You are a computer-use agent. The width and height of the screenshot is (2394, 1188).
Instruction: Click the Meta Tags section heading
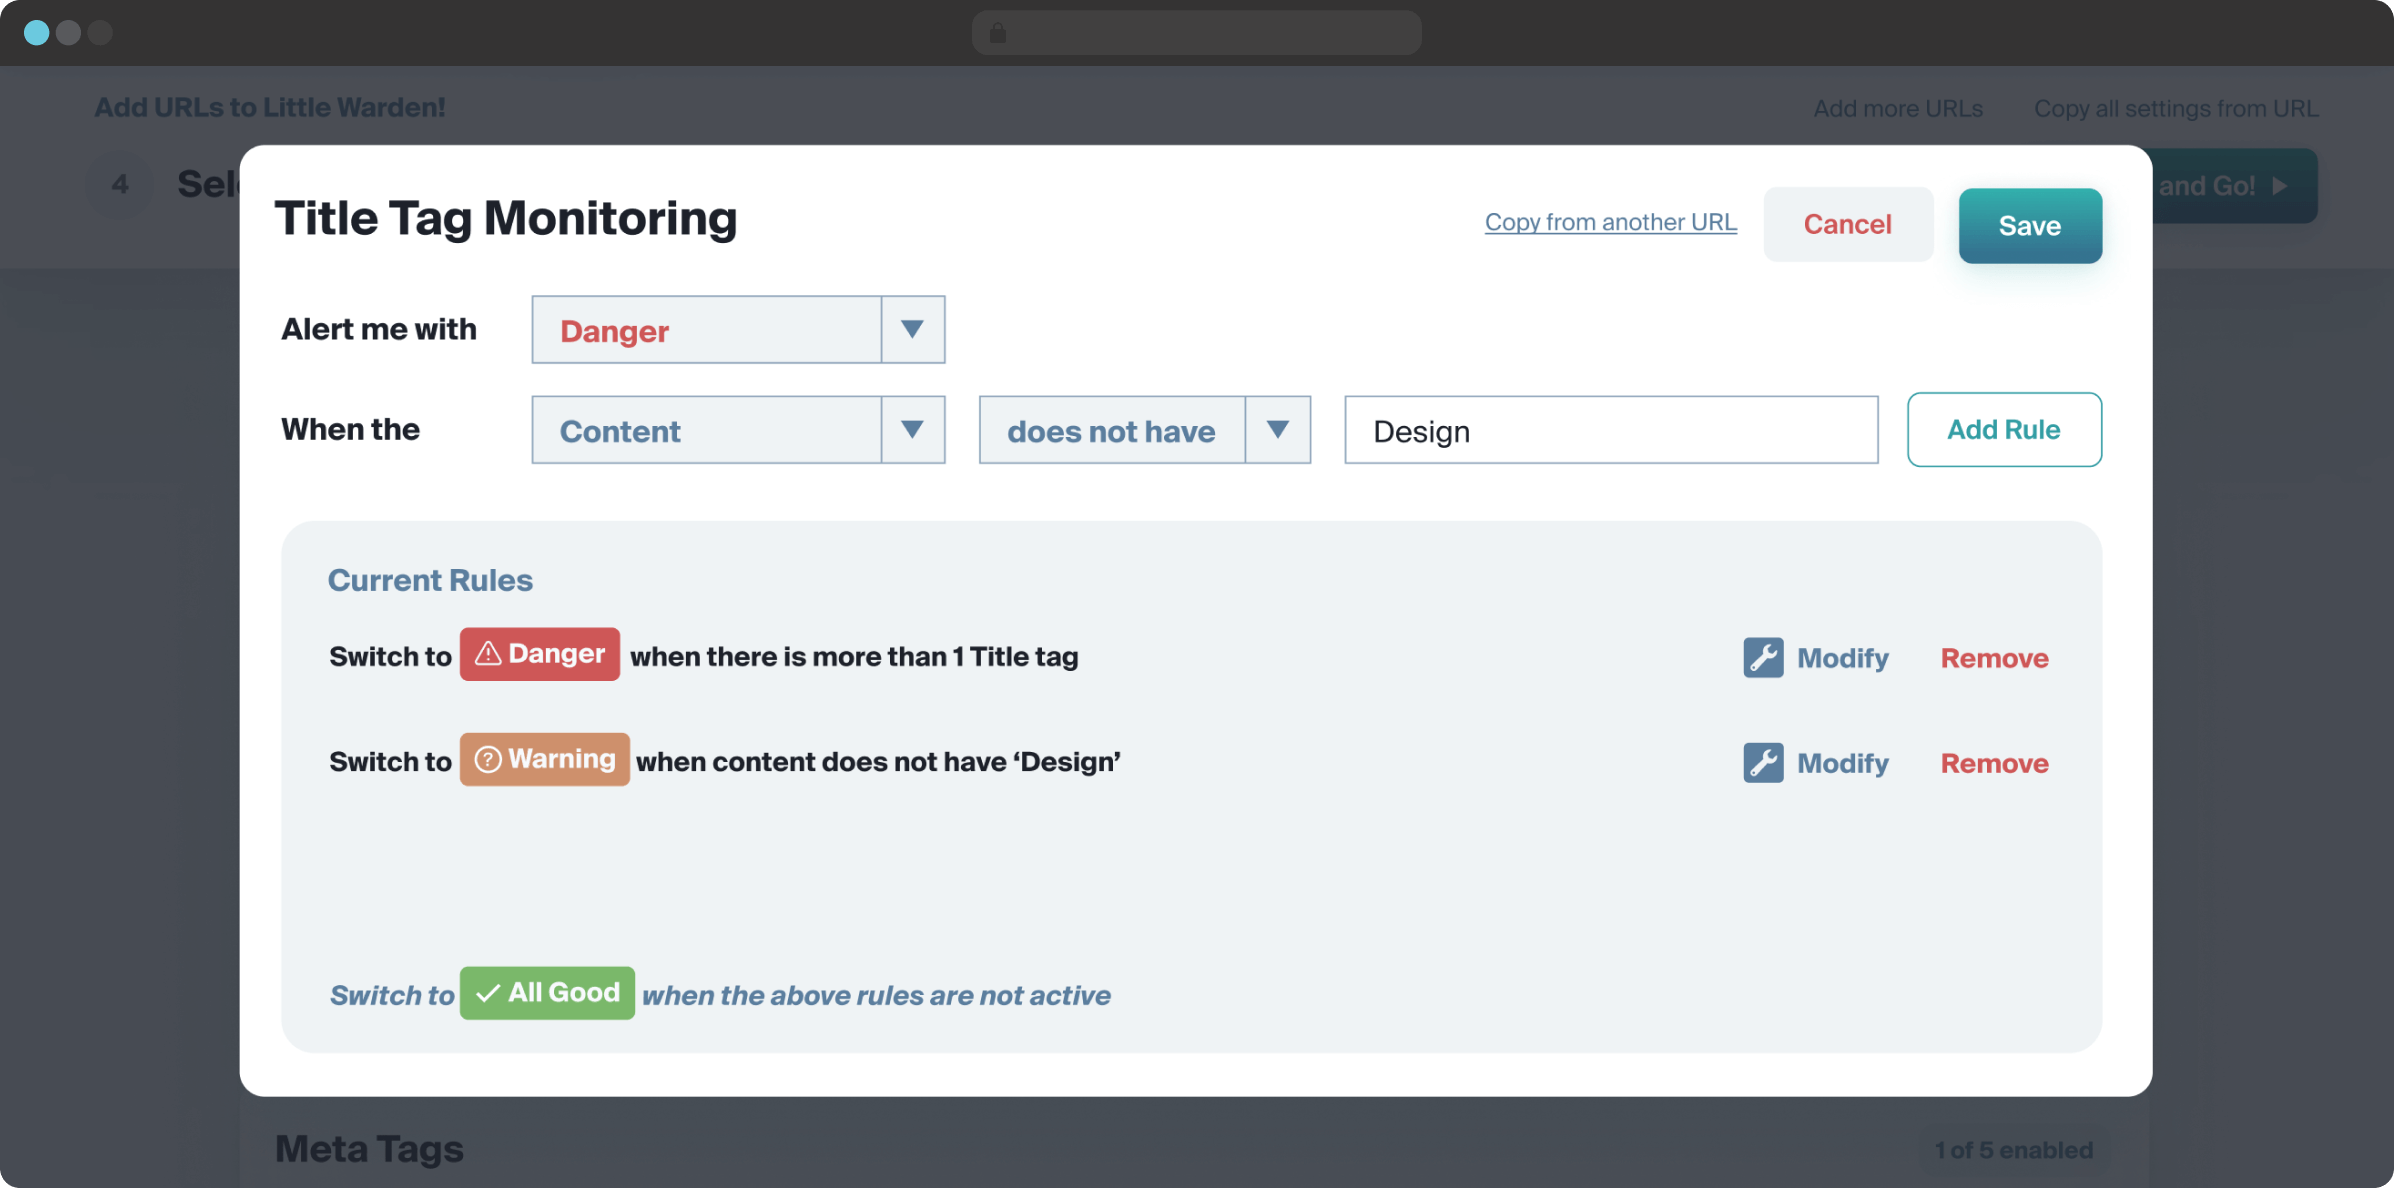[369, 1149]
